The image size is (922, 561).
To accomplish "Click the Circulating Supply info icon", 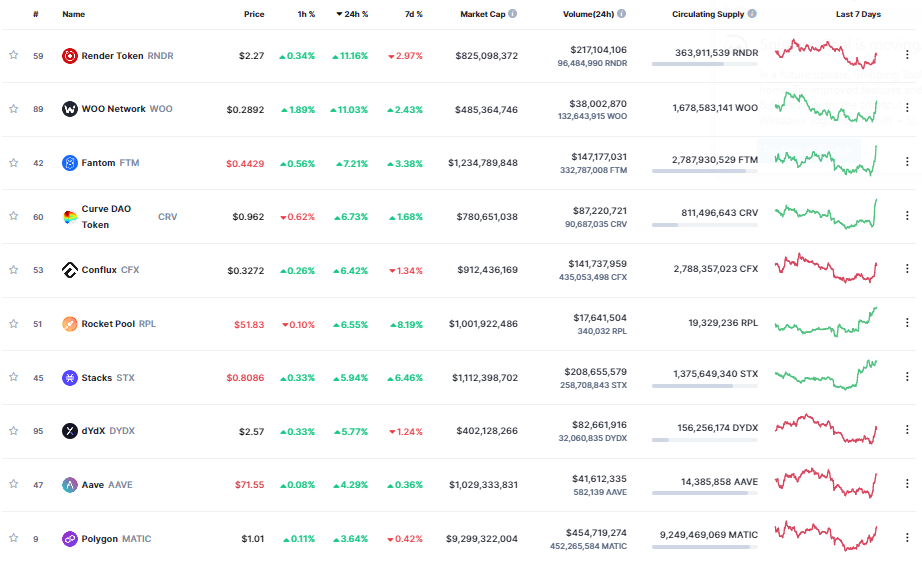I will point(752,14).
